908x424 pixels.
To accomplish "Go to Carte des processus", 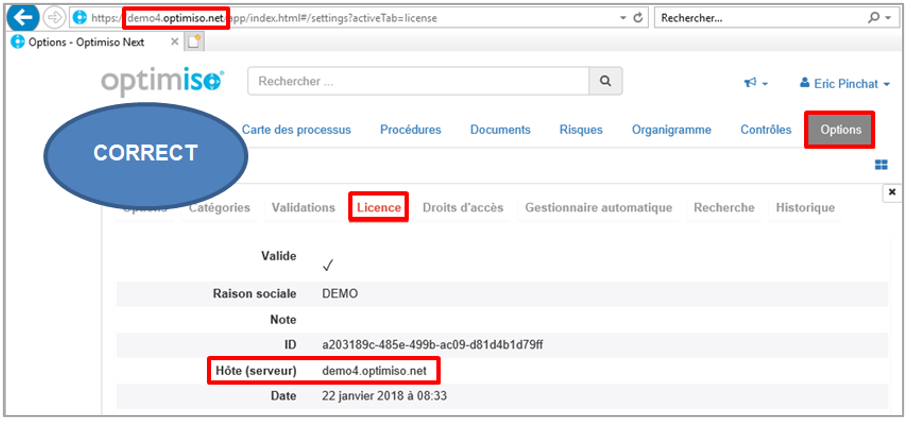I will pyautogui.click(x=296, y=130).
